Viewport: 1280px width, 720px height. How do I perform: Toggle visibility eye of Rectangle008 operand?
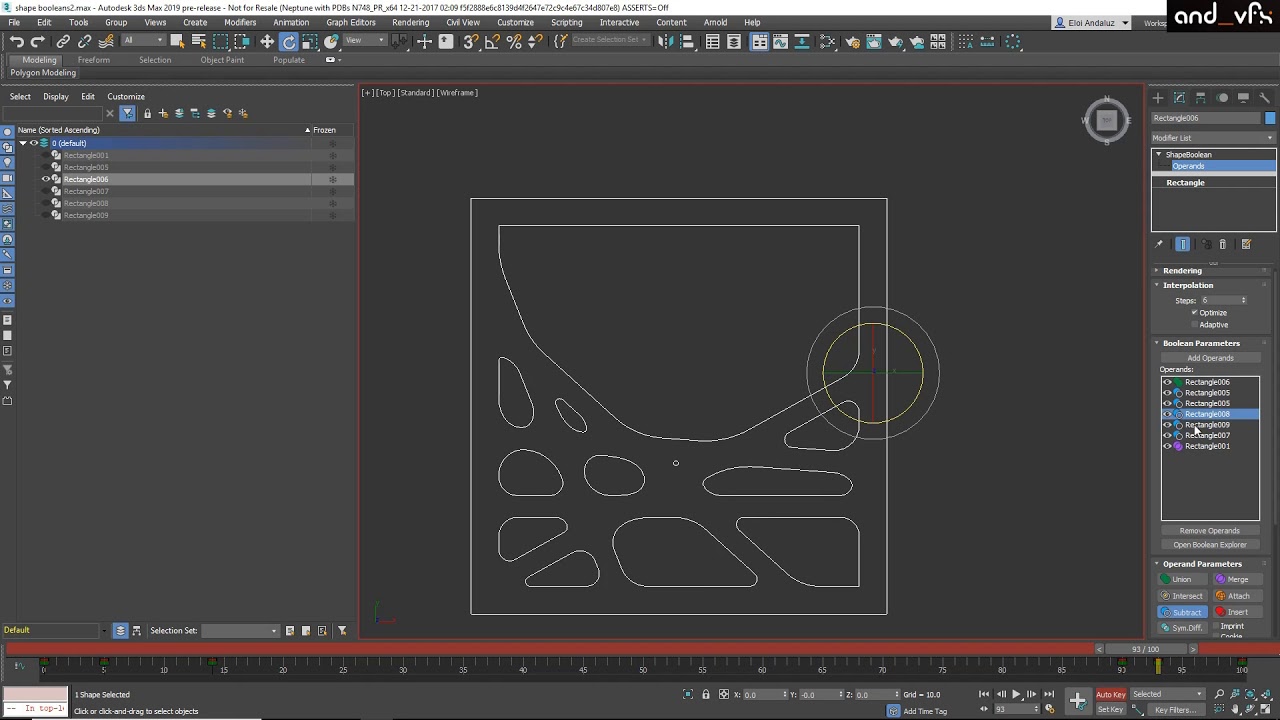(x=1167, y=414)
